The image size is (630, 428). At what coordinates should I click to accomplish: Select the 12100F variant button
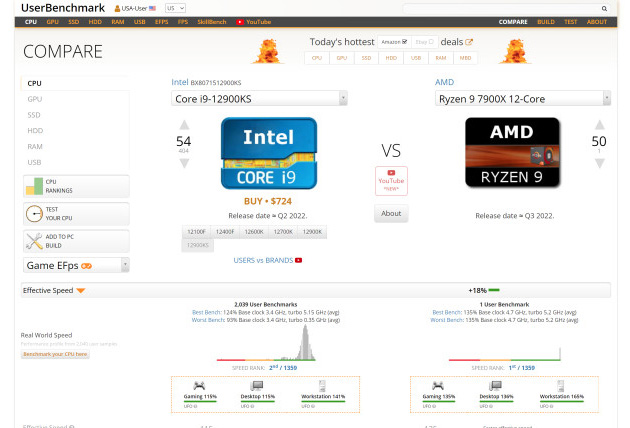coord(196,232)
